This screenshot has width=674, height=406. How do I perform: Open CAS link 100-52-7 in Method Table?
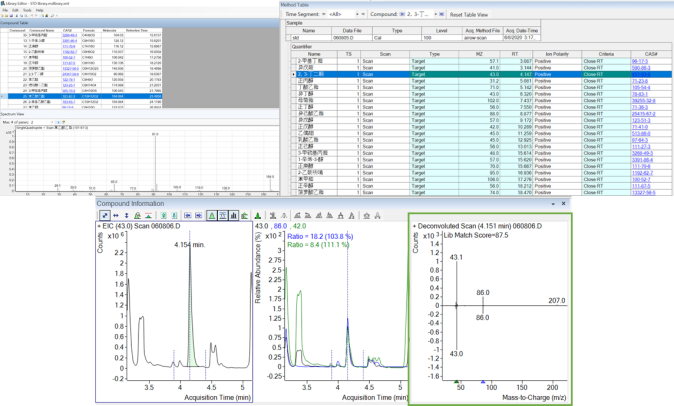pos(641,179)
